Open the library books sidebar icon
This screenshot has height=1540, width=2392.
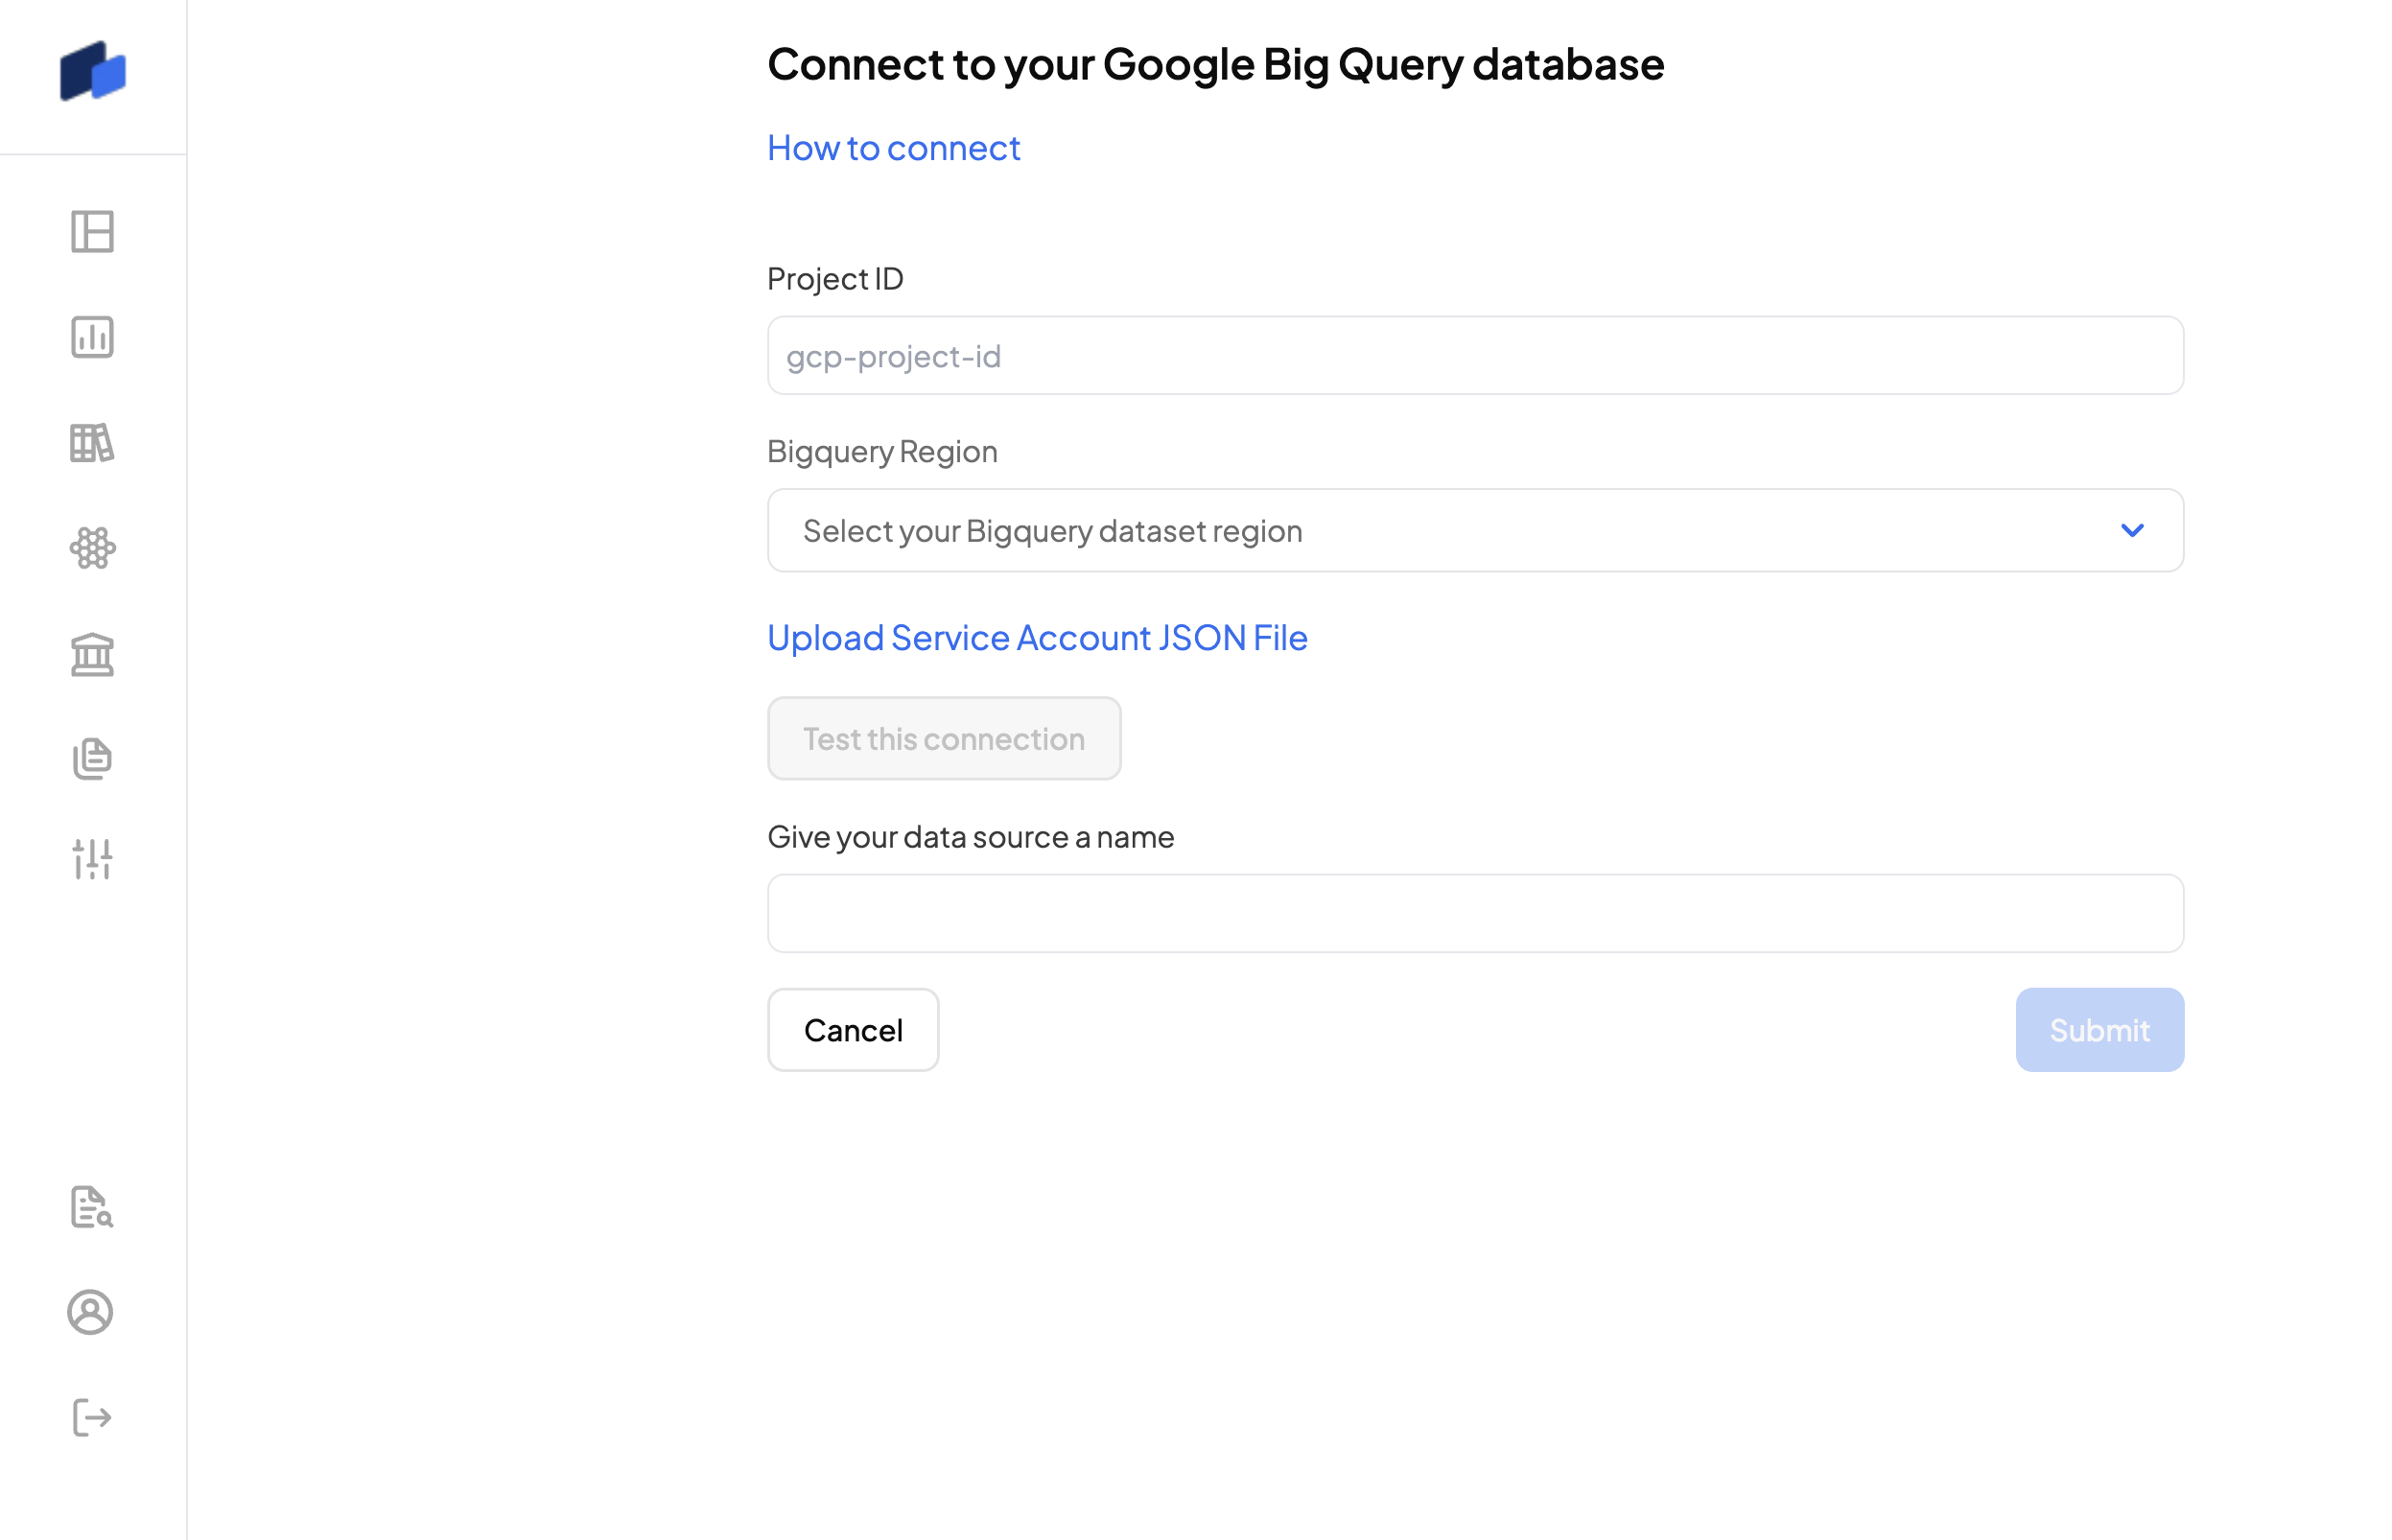click(x=92, y=442)
